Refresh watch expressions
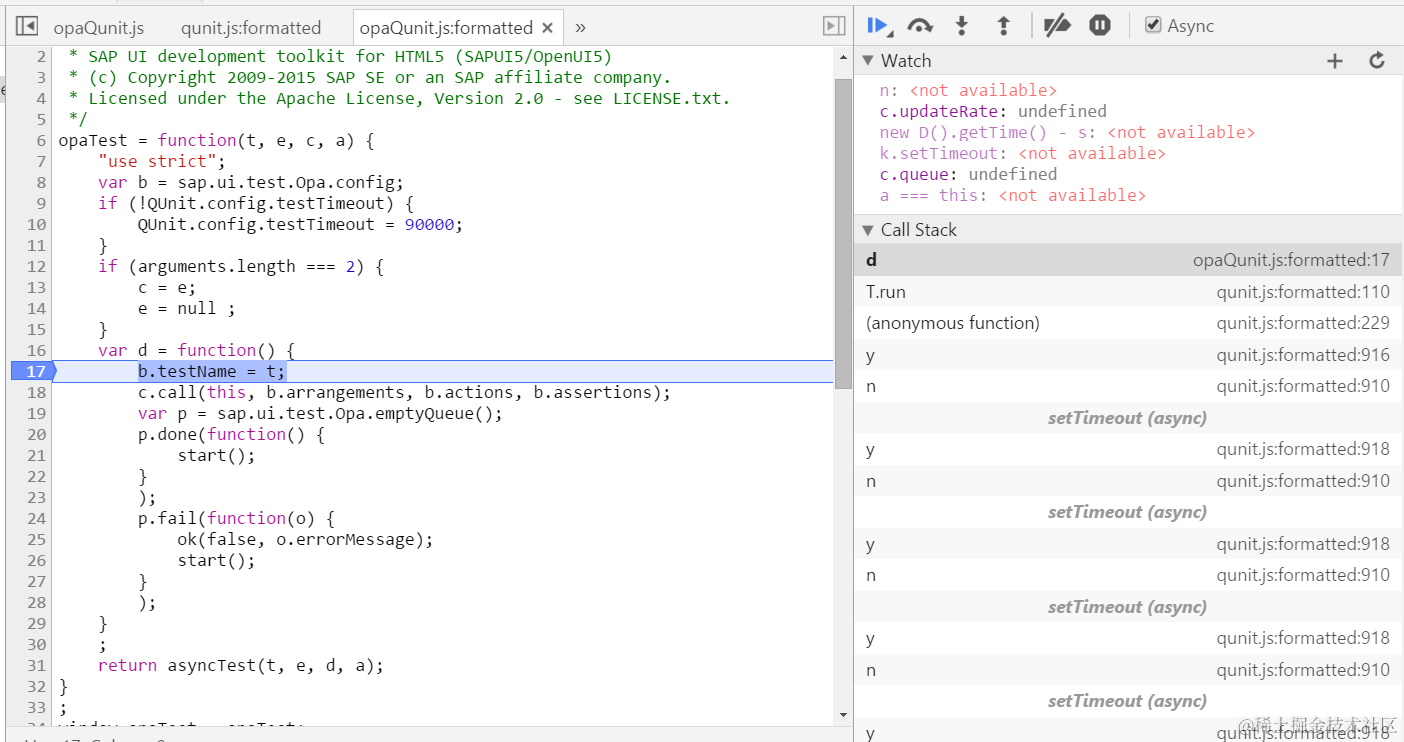 tap(1377, 61)
